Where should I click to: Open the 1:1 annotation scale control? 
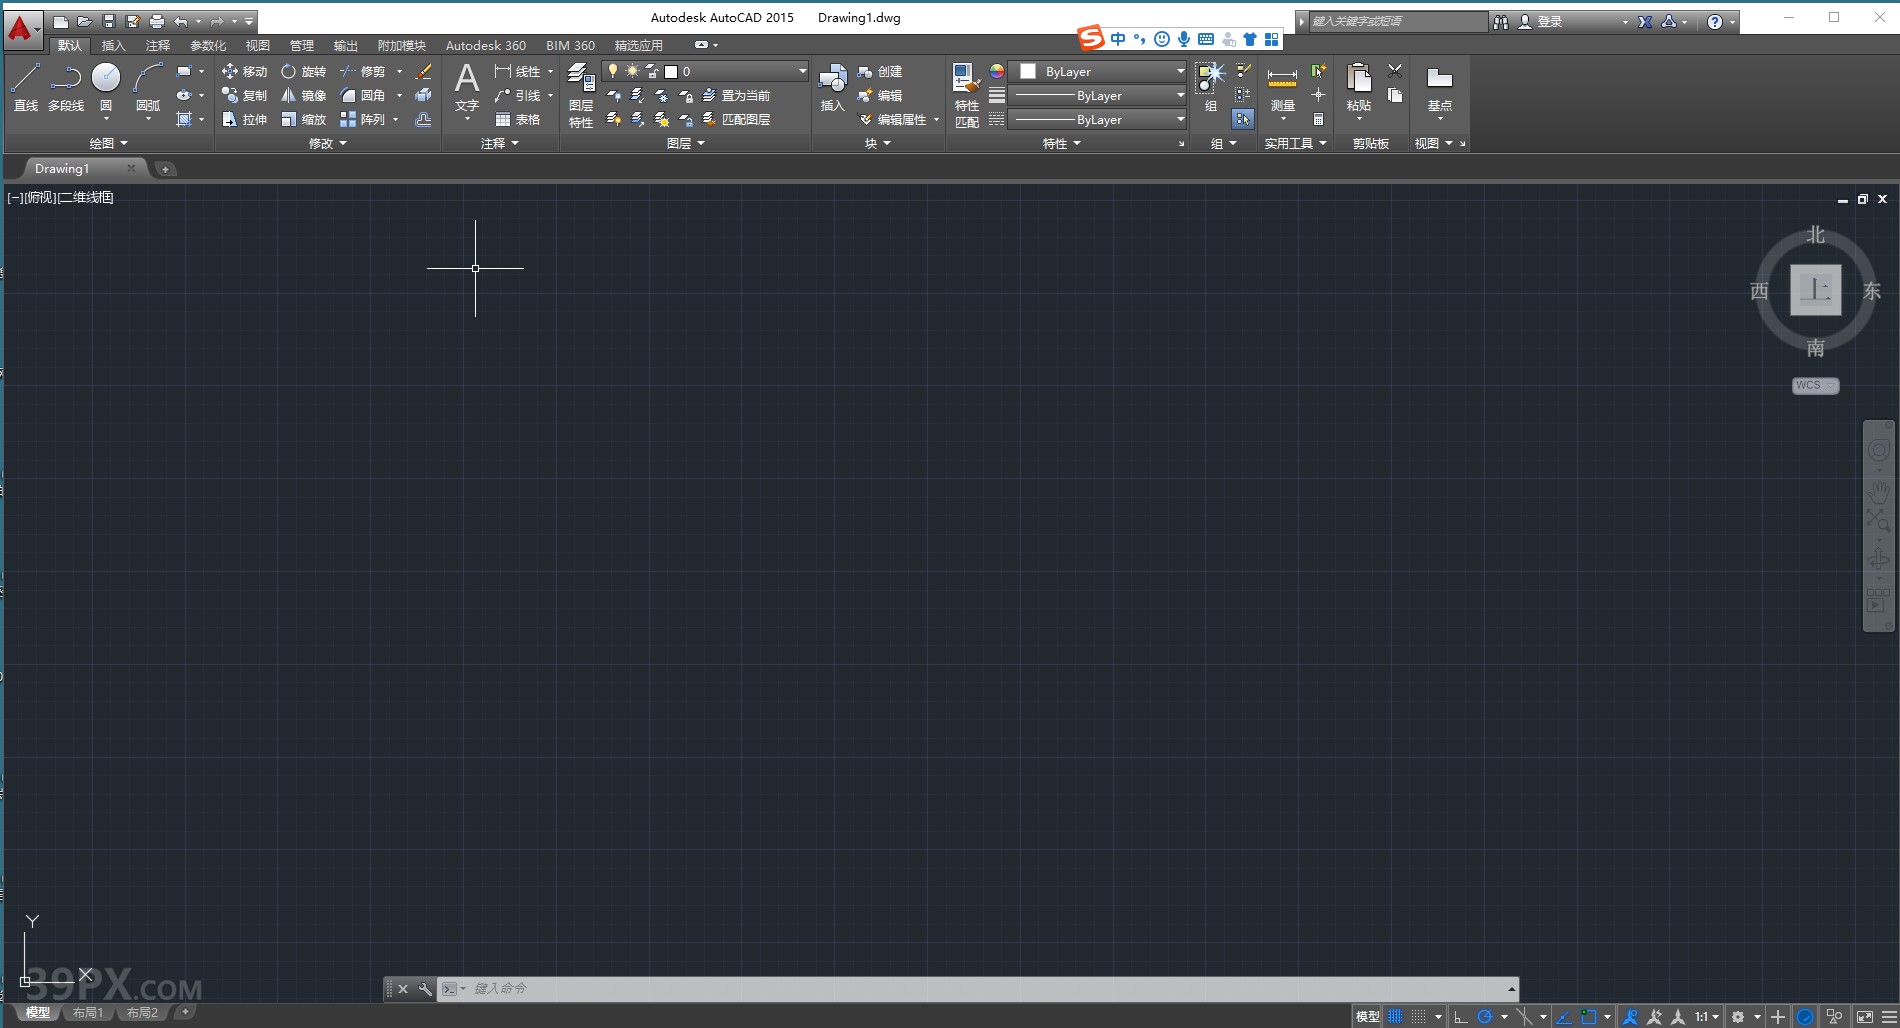[1703, 1015]
